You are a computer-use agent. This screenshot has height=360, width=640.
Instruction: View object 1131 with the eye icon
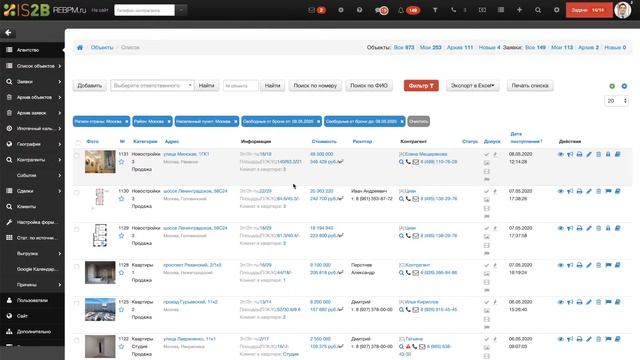(560, 154)
